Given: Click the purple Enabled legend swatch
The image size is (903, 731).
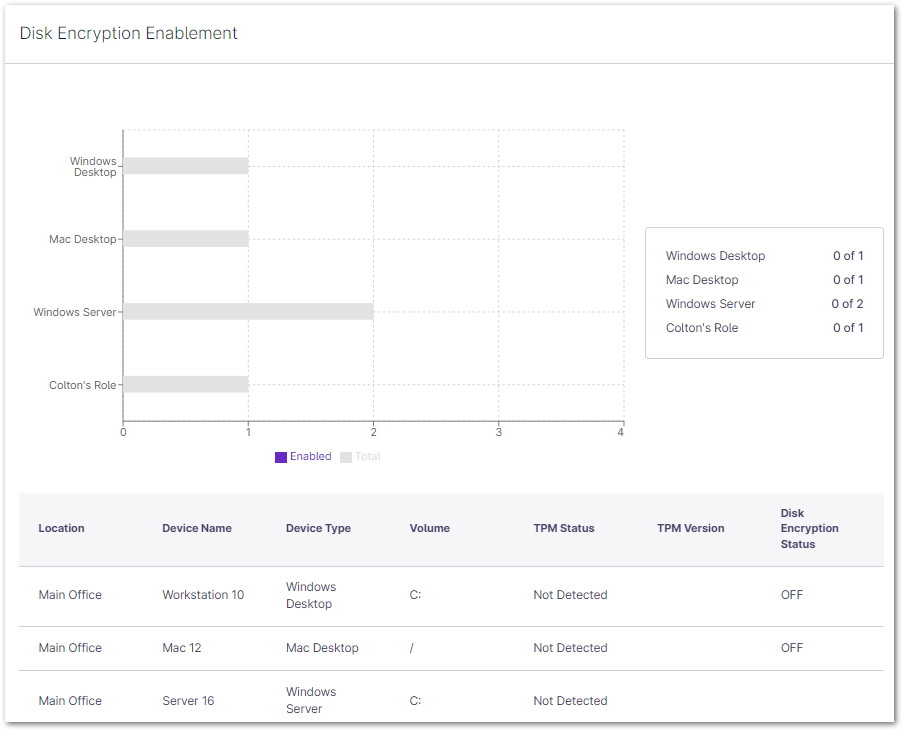Looking at the screenshot, I should pyautogui.click(x=281, y=457).
